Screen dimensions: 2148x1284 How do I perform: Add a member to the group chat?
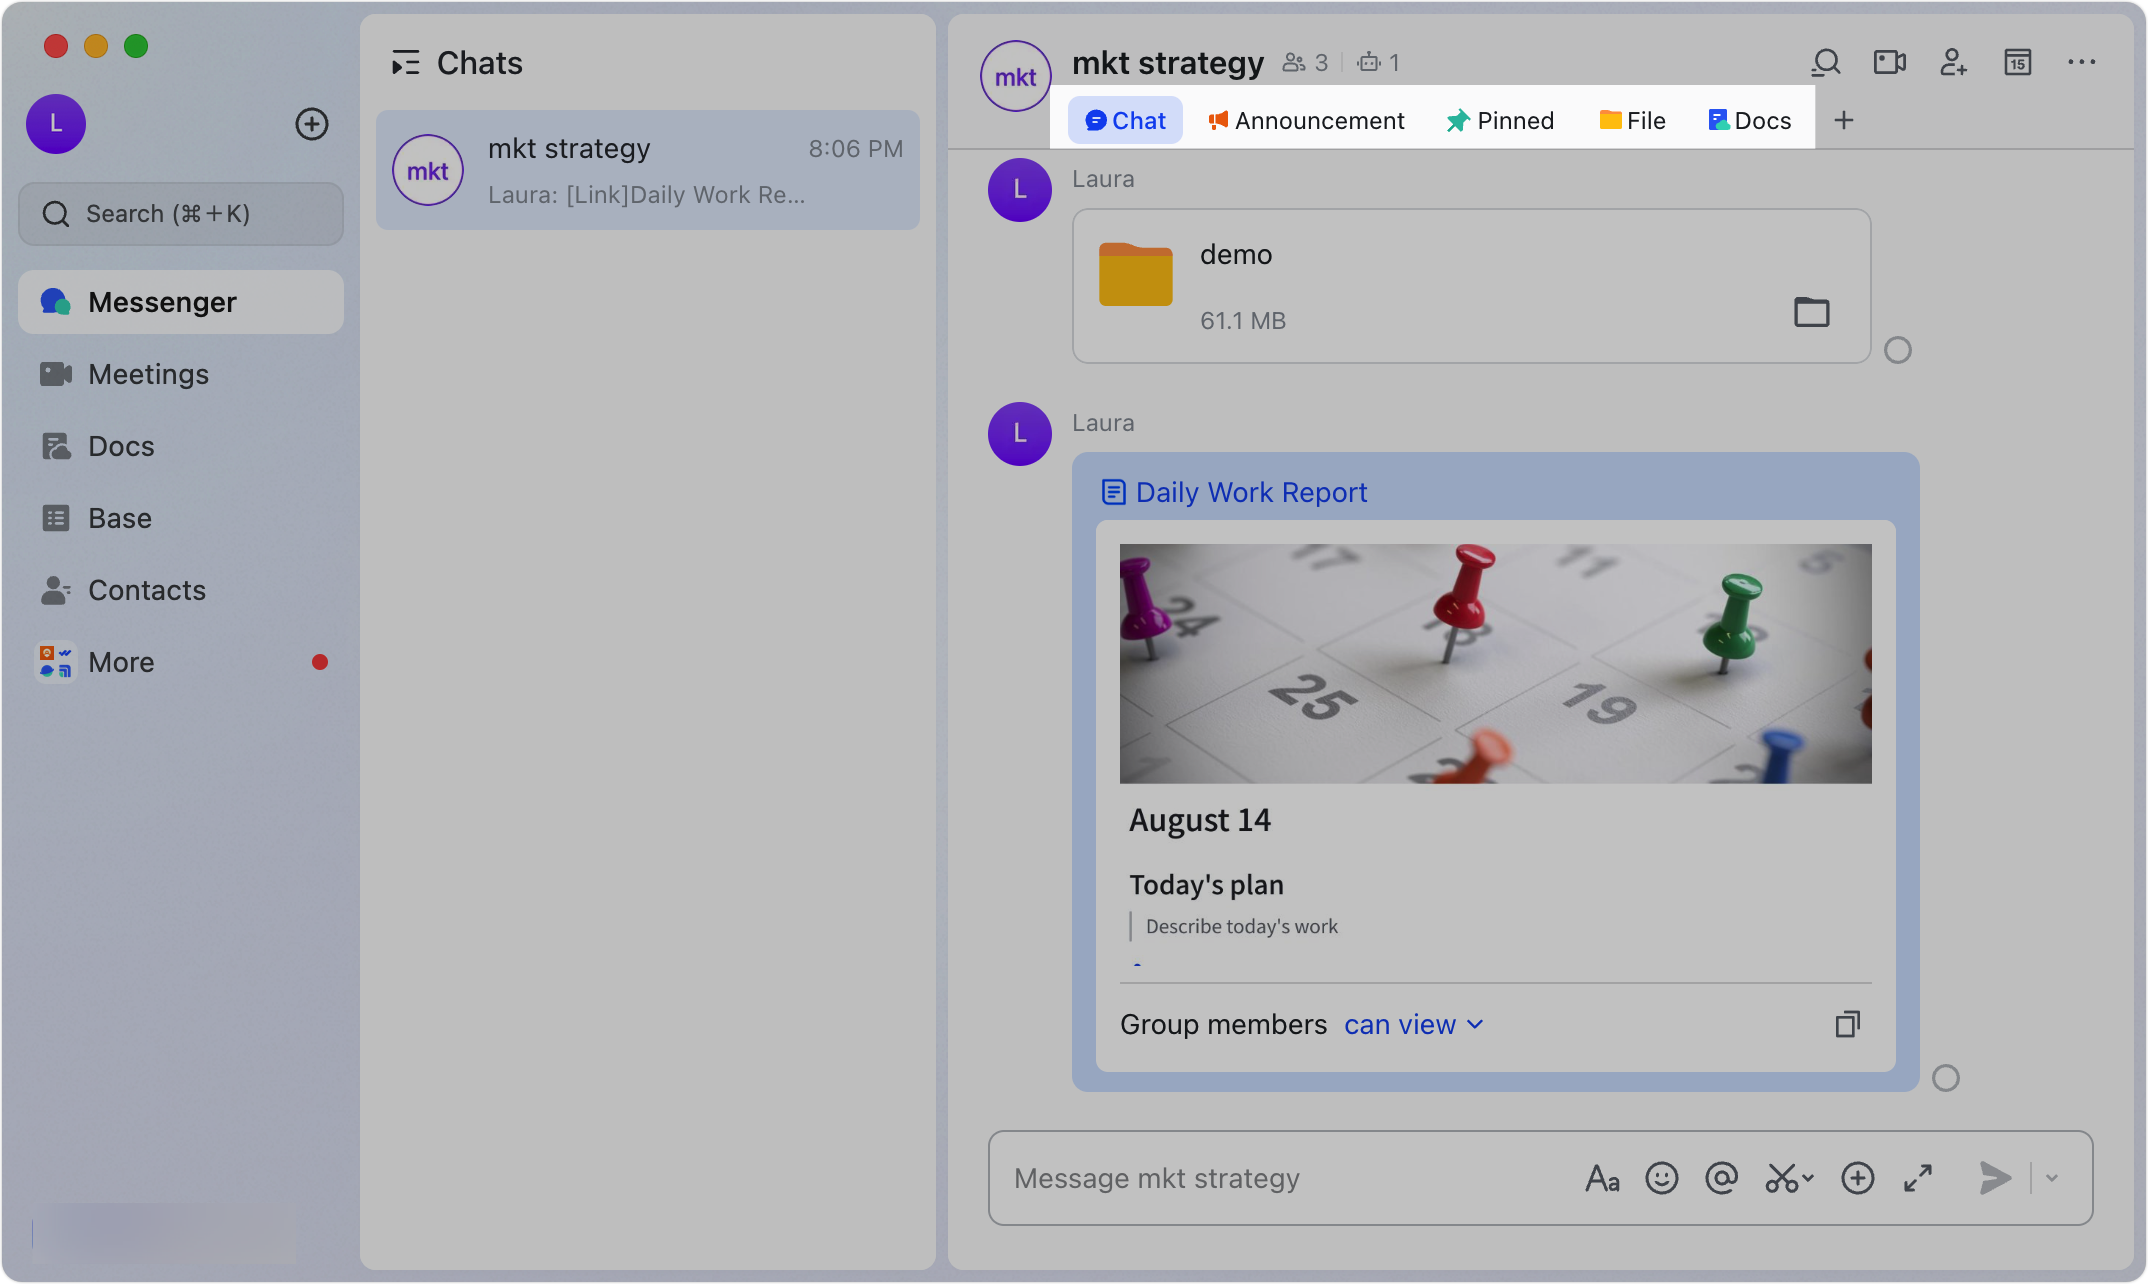click(x=1953, y=62)
